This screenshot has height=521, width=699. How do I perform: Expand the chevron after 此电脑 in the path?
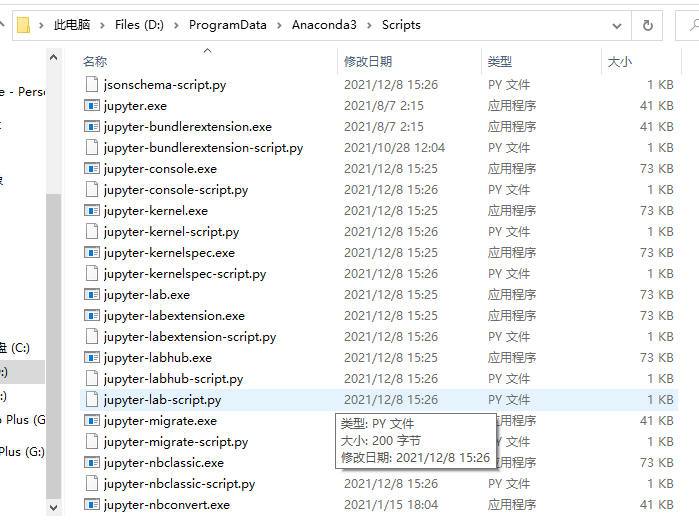pos(102,25)
